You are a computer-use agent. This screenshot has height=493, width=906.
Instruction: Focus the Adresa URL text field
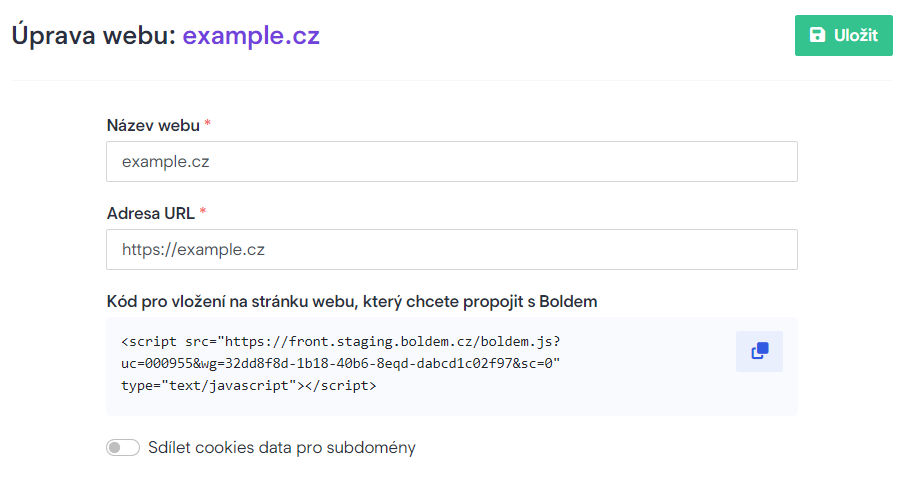pos(452,249)
